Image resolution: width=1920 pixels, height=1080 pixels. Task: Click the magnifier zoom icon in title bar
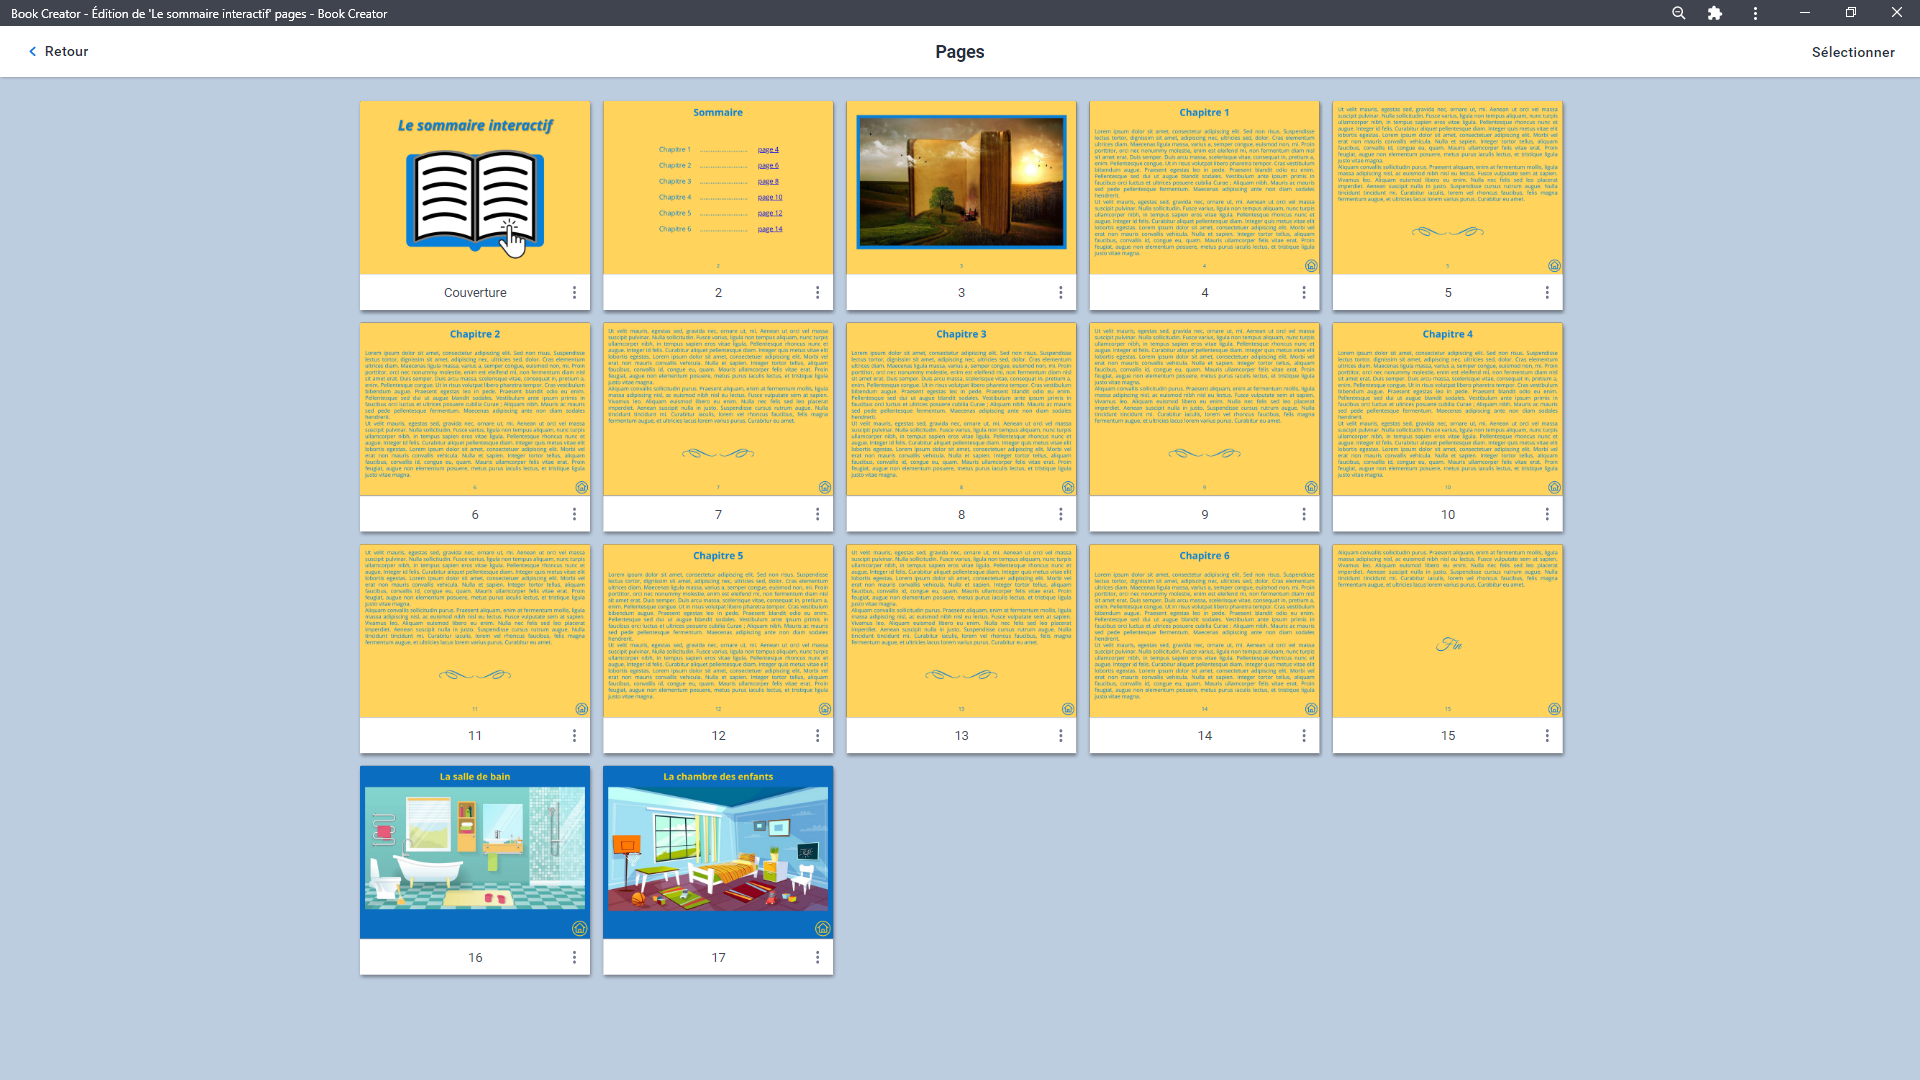pos(1678,13)
